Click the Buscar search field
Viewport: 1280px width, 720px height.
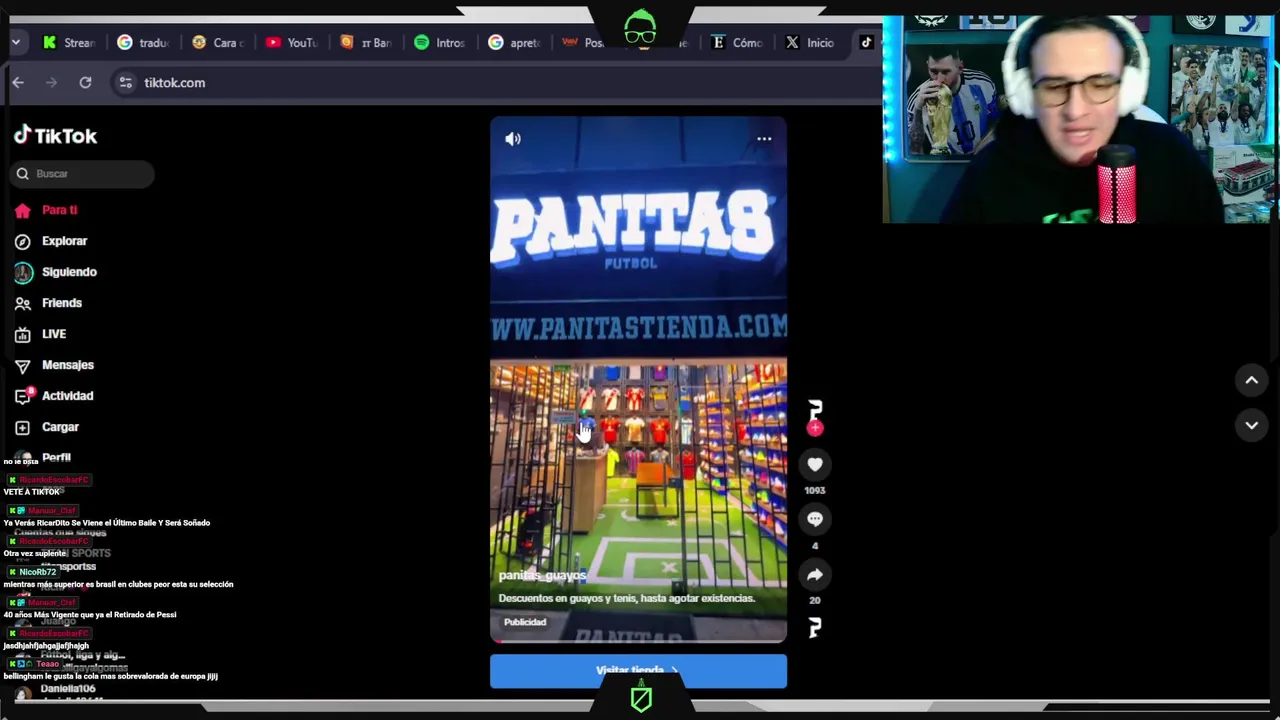(x=84, y=174)
